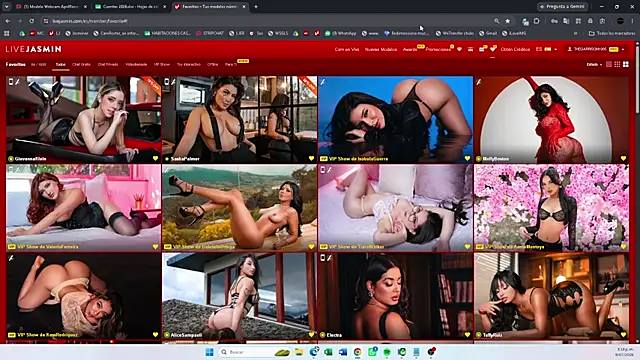
Task: Toggle favorite heart on GabrielaOrtega card
Action: (x=311, y=247)
